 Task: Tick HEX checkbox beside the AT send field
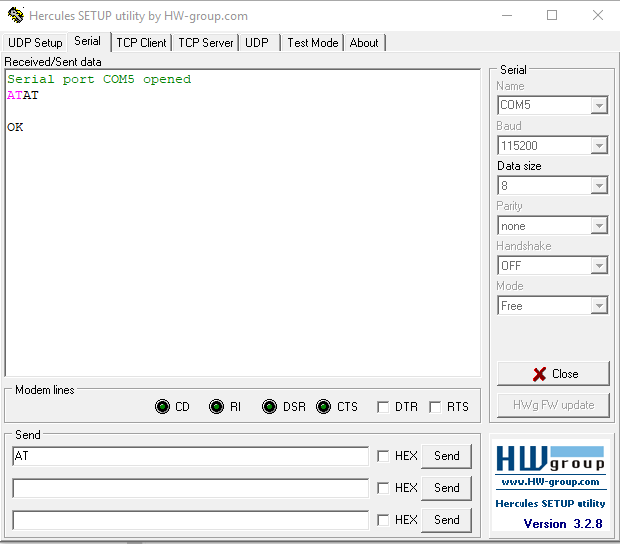pos(383,456)
